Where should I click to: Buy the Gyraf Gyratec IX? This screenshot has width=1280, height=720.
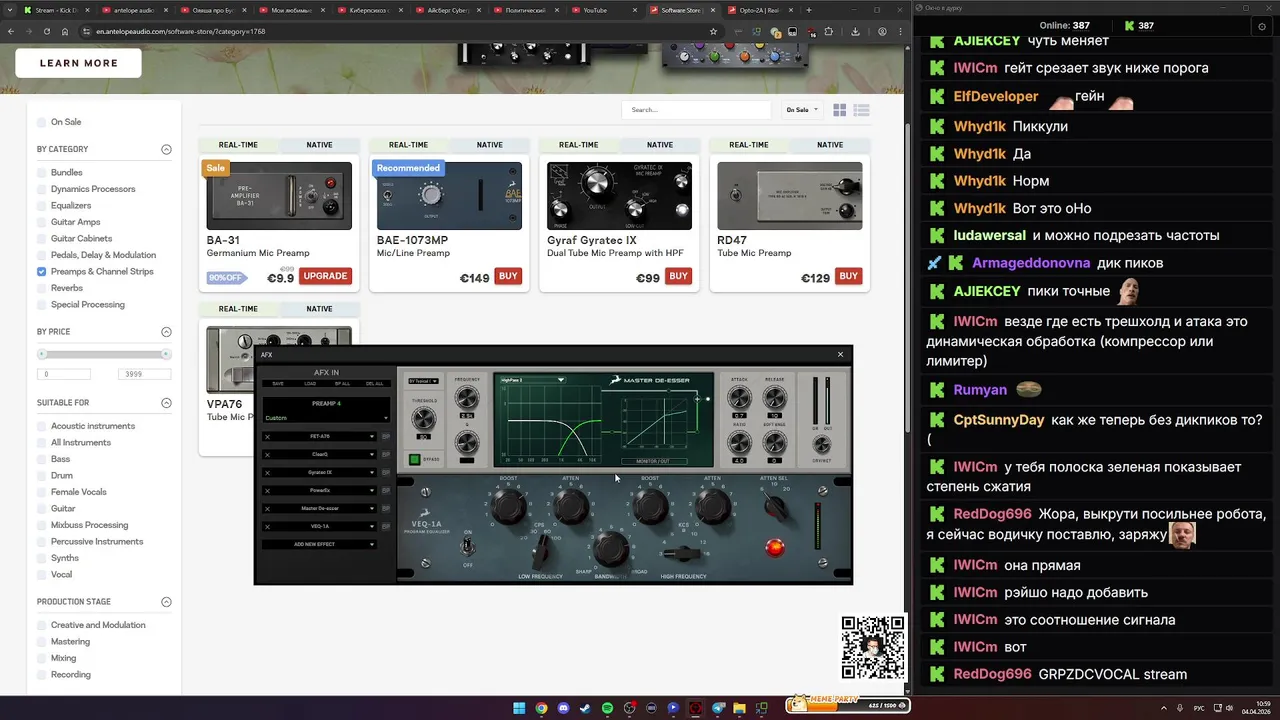[678, 276]
